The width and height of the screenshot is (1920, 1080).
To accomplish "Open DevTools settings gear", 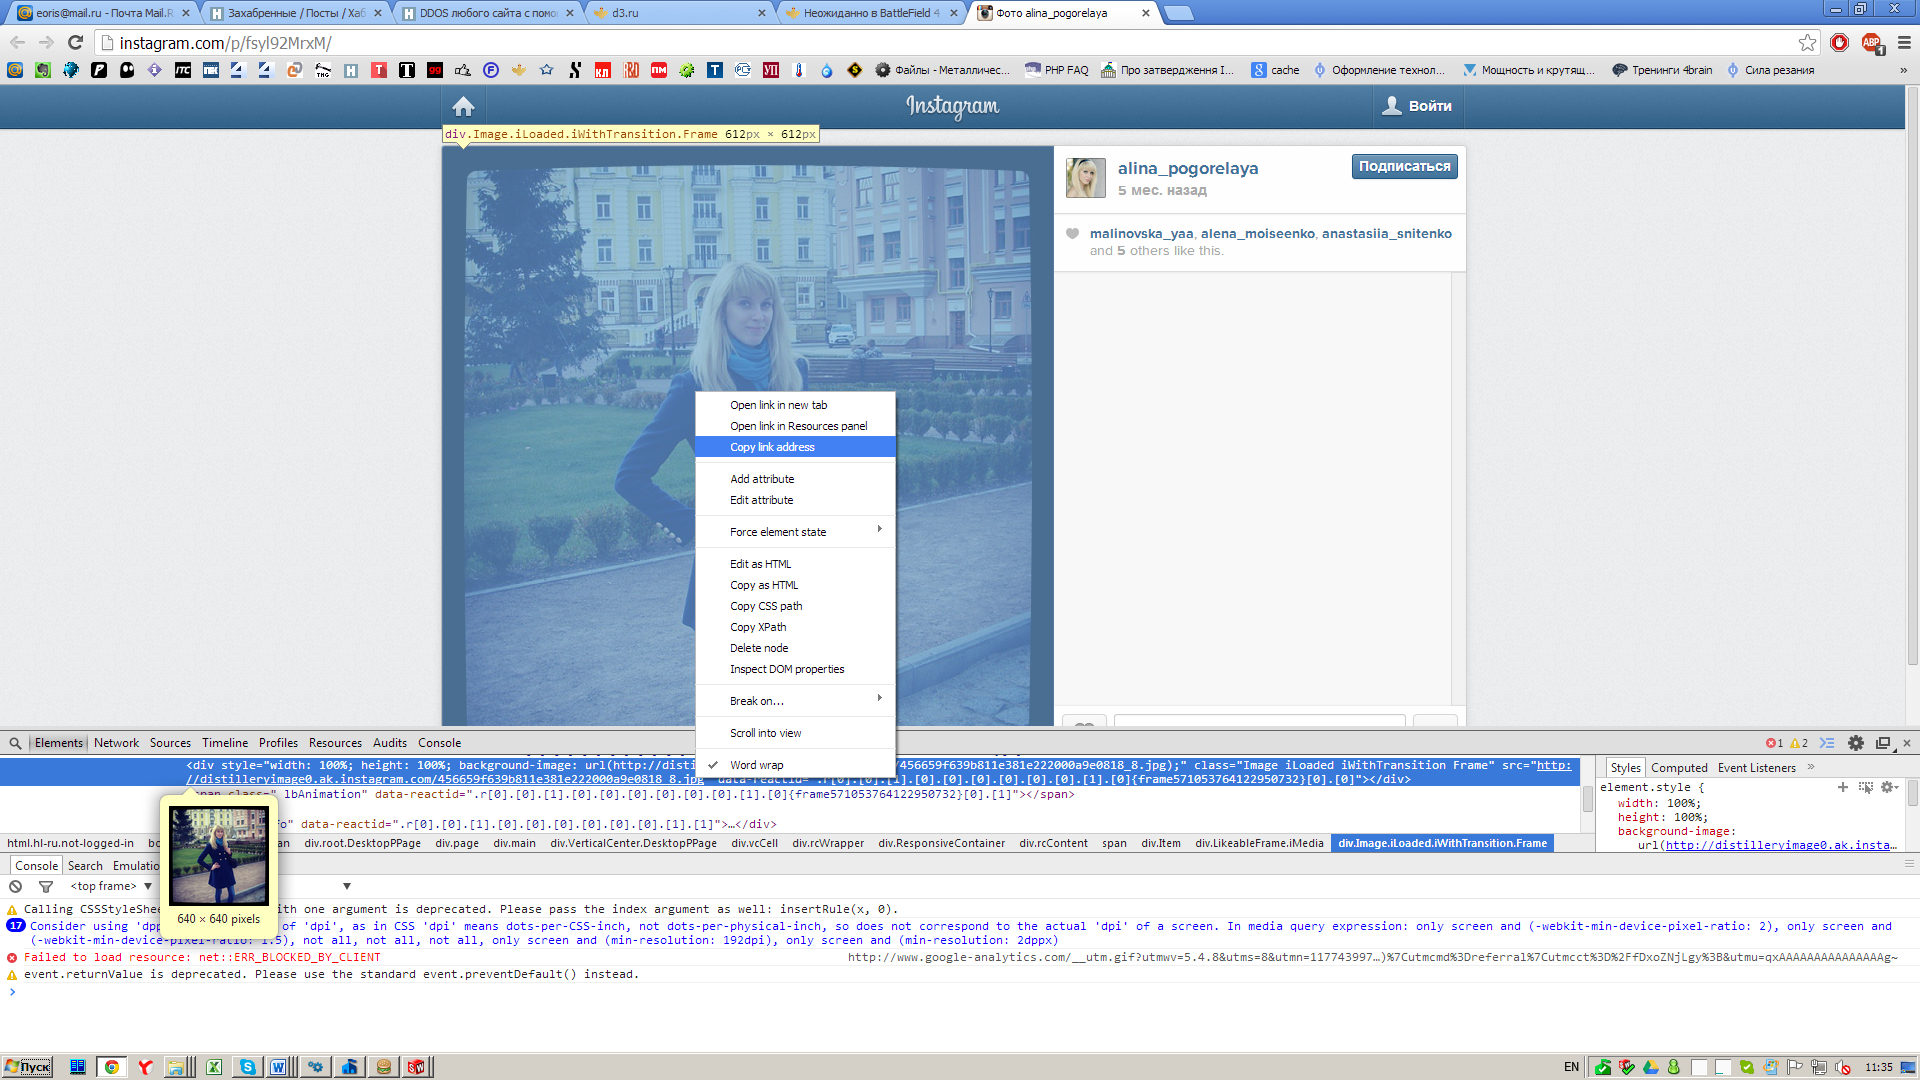I will pos(1856,743).
